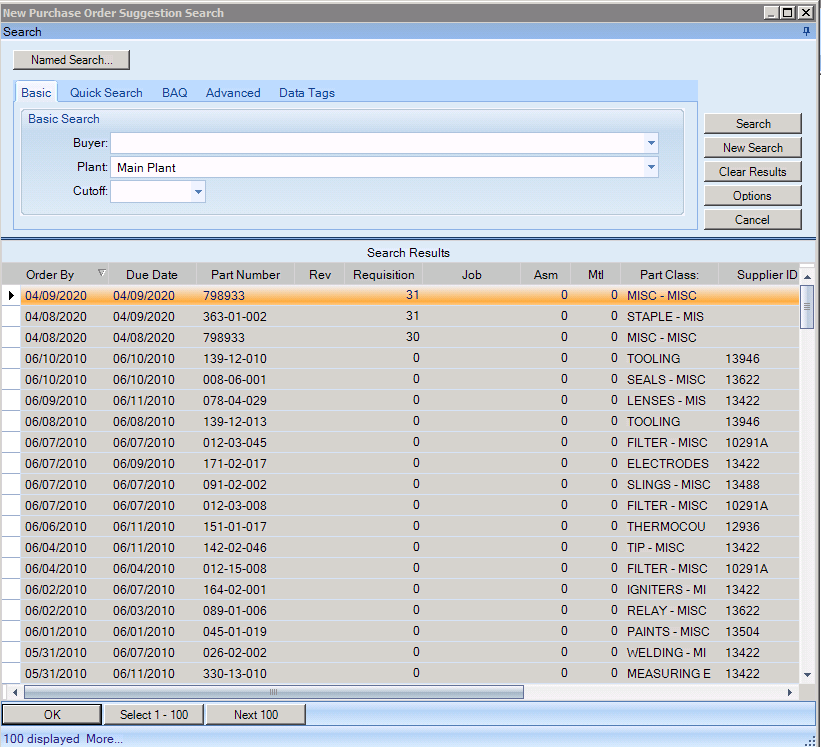
Task: Open the Plant dropdown arrow
Action: coord(651,167)
